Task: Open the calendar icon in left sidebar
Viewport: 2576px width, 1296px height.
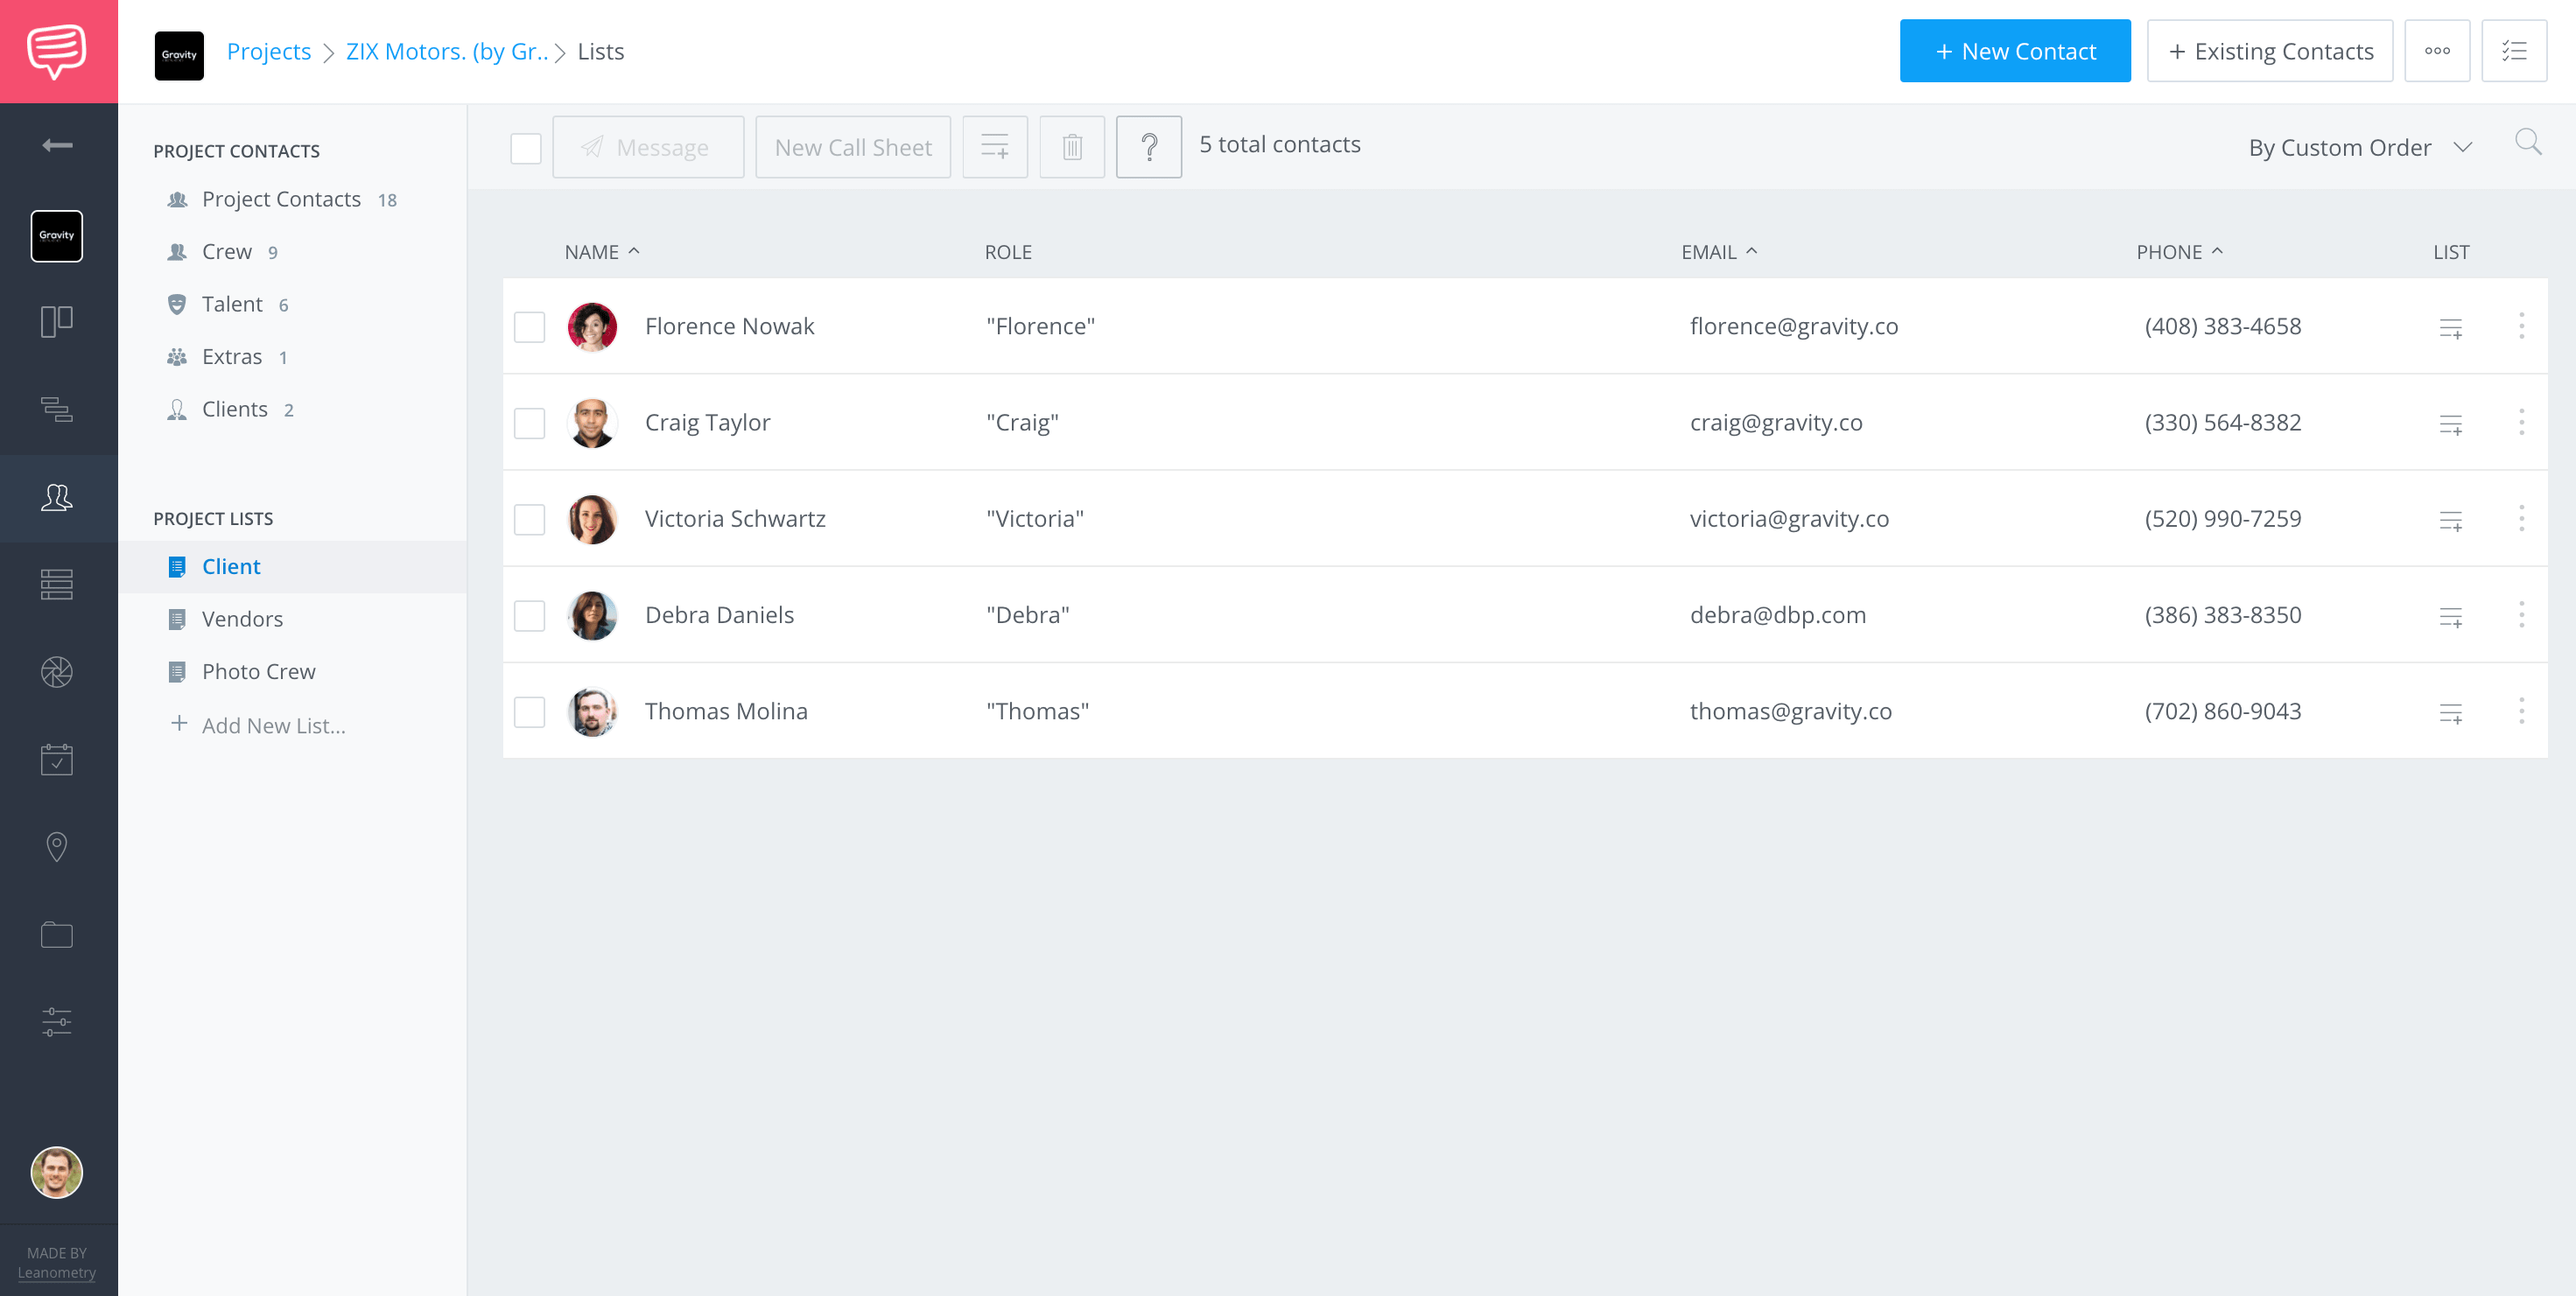Action: 57,759
